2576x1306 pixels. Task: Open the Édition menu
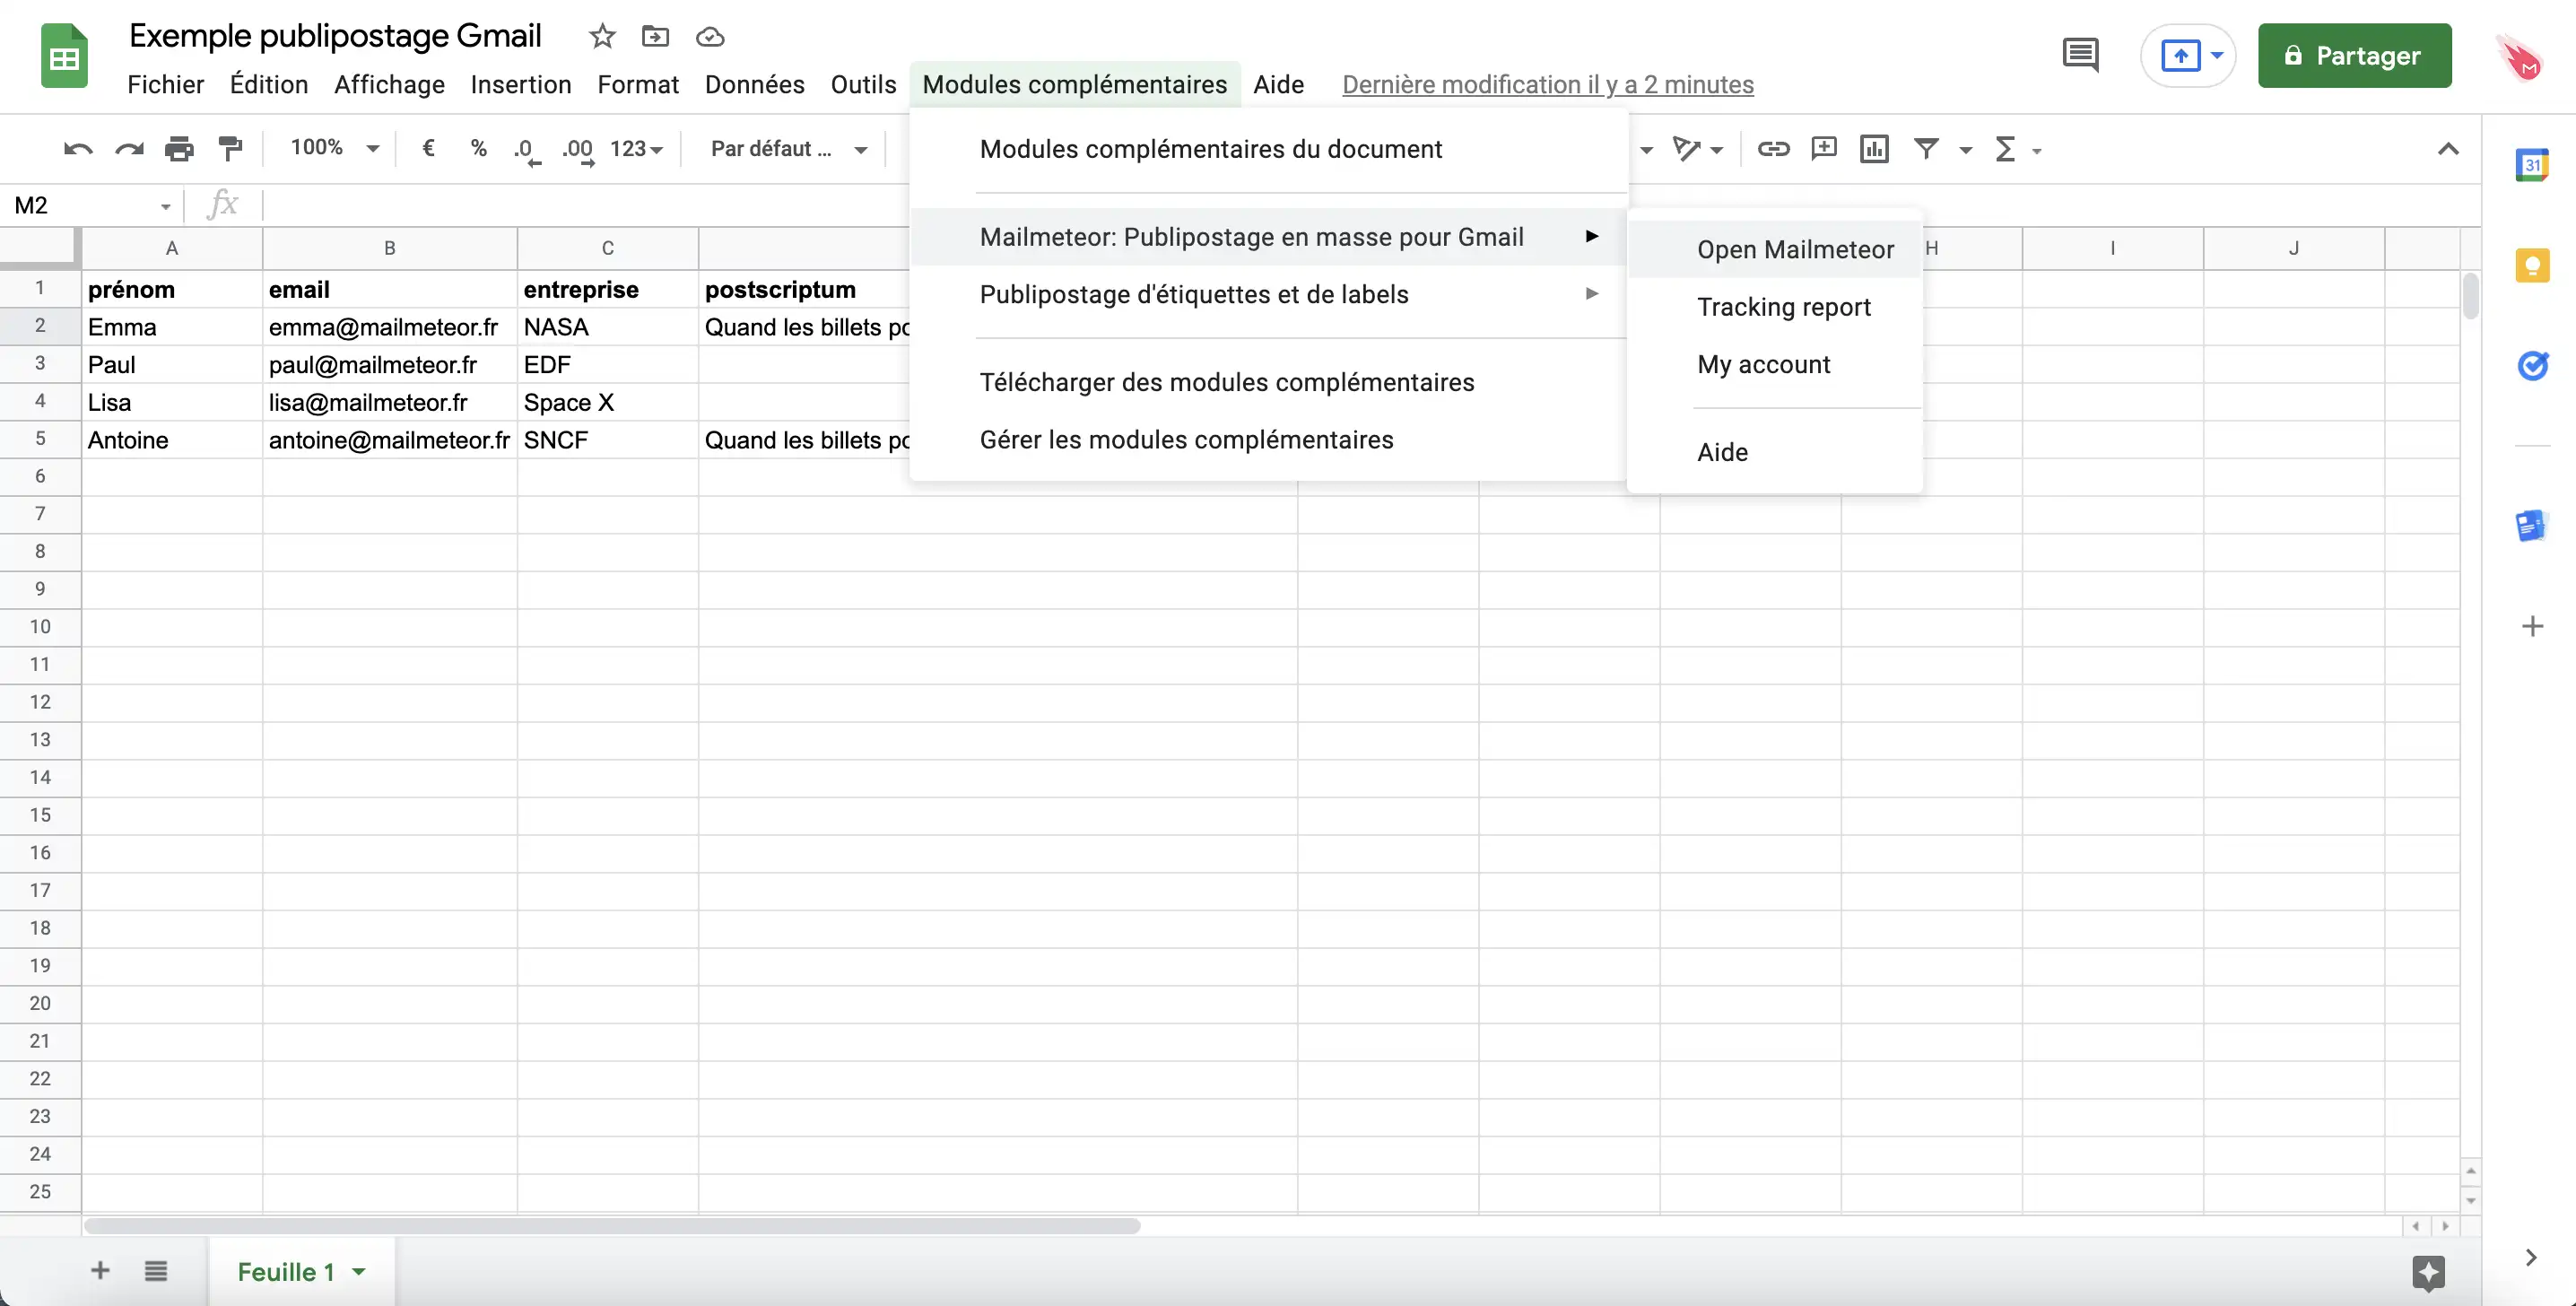[269, 85]
